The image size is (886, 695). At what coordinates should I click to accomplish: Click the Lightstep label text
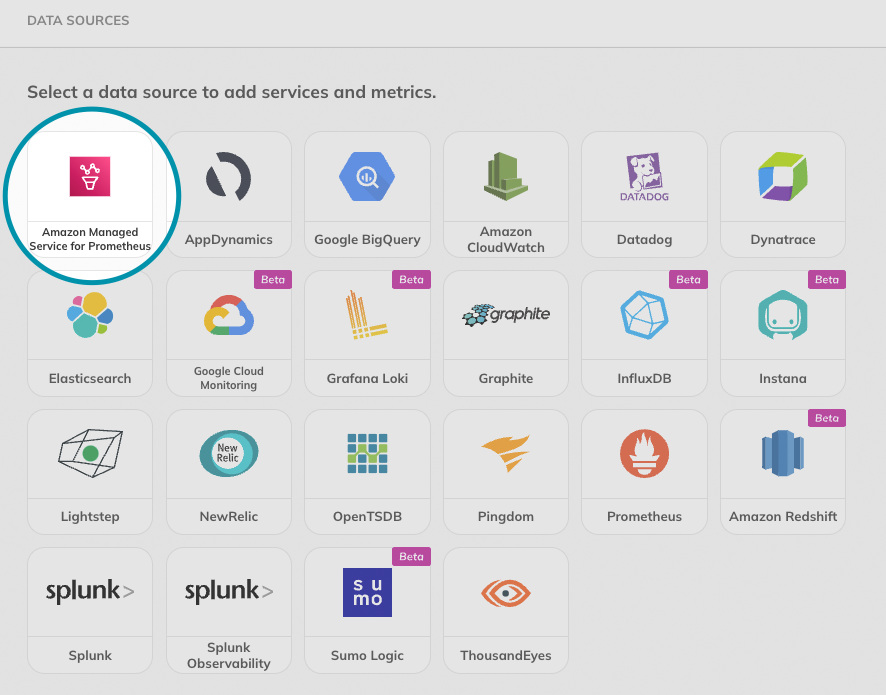[x=90, y=516]
